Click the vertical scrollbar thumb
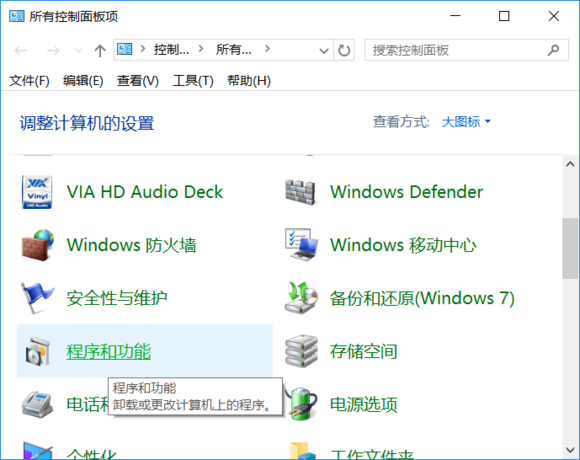Image resolution: width=580 pixels, height=460 pixels. [570, 248]
